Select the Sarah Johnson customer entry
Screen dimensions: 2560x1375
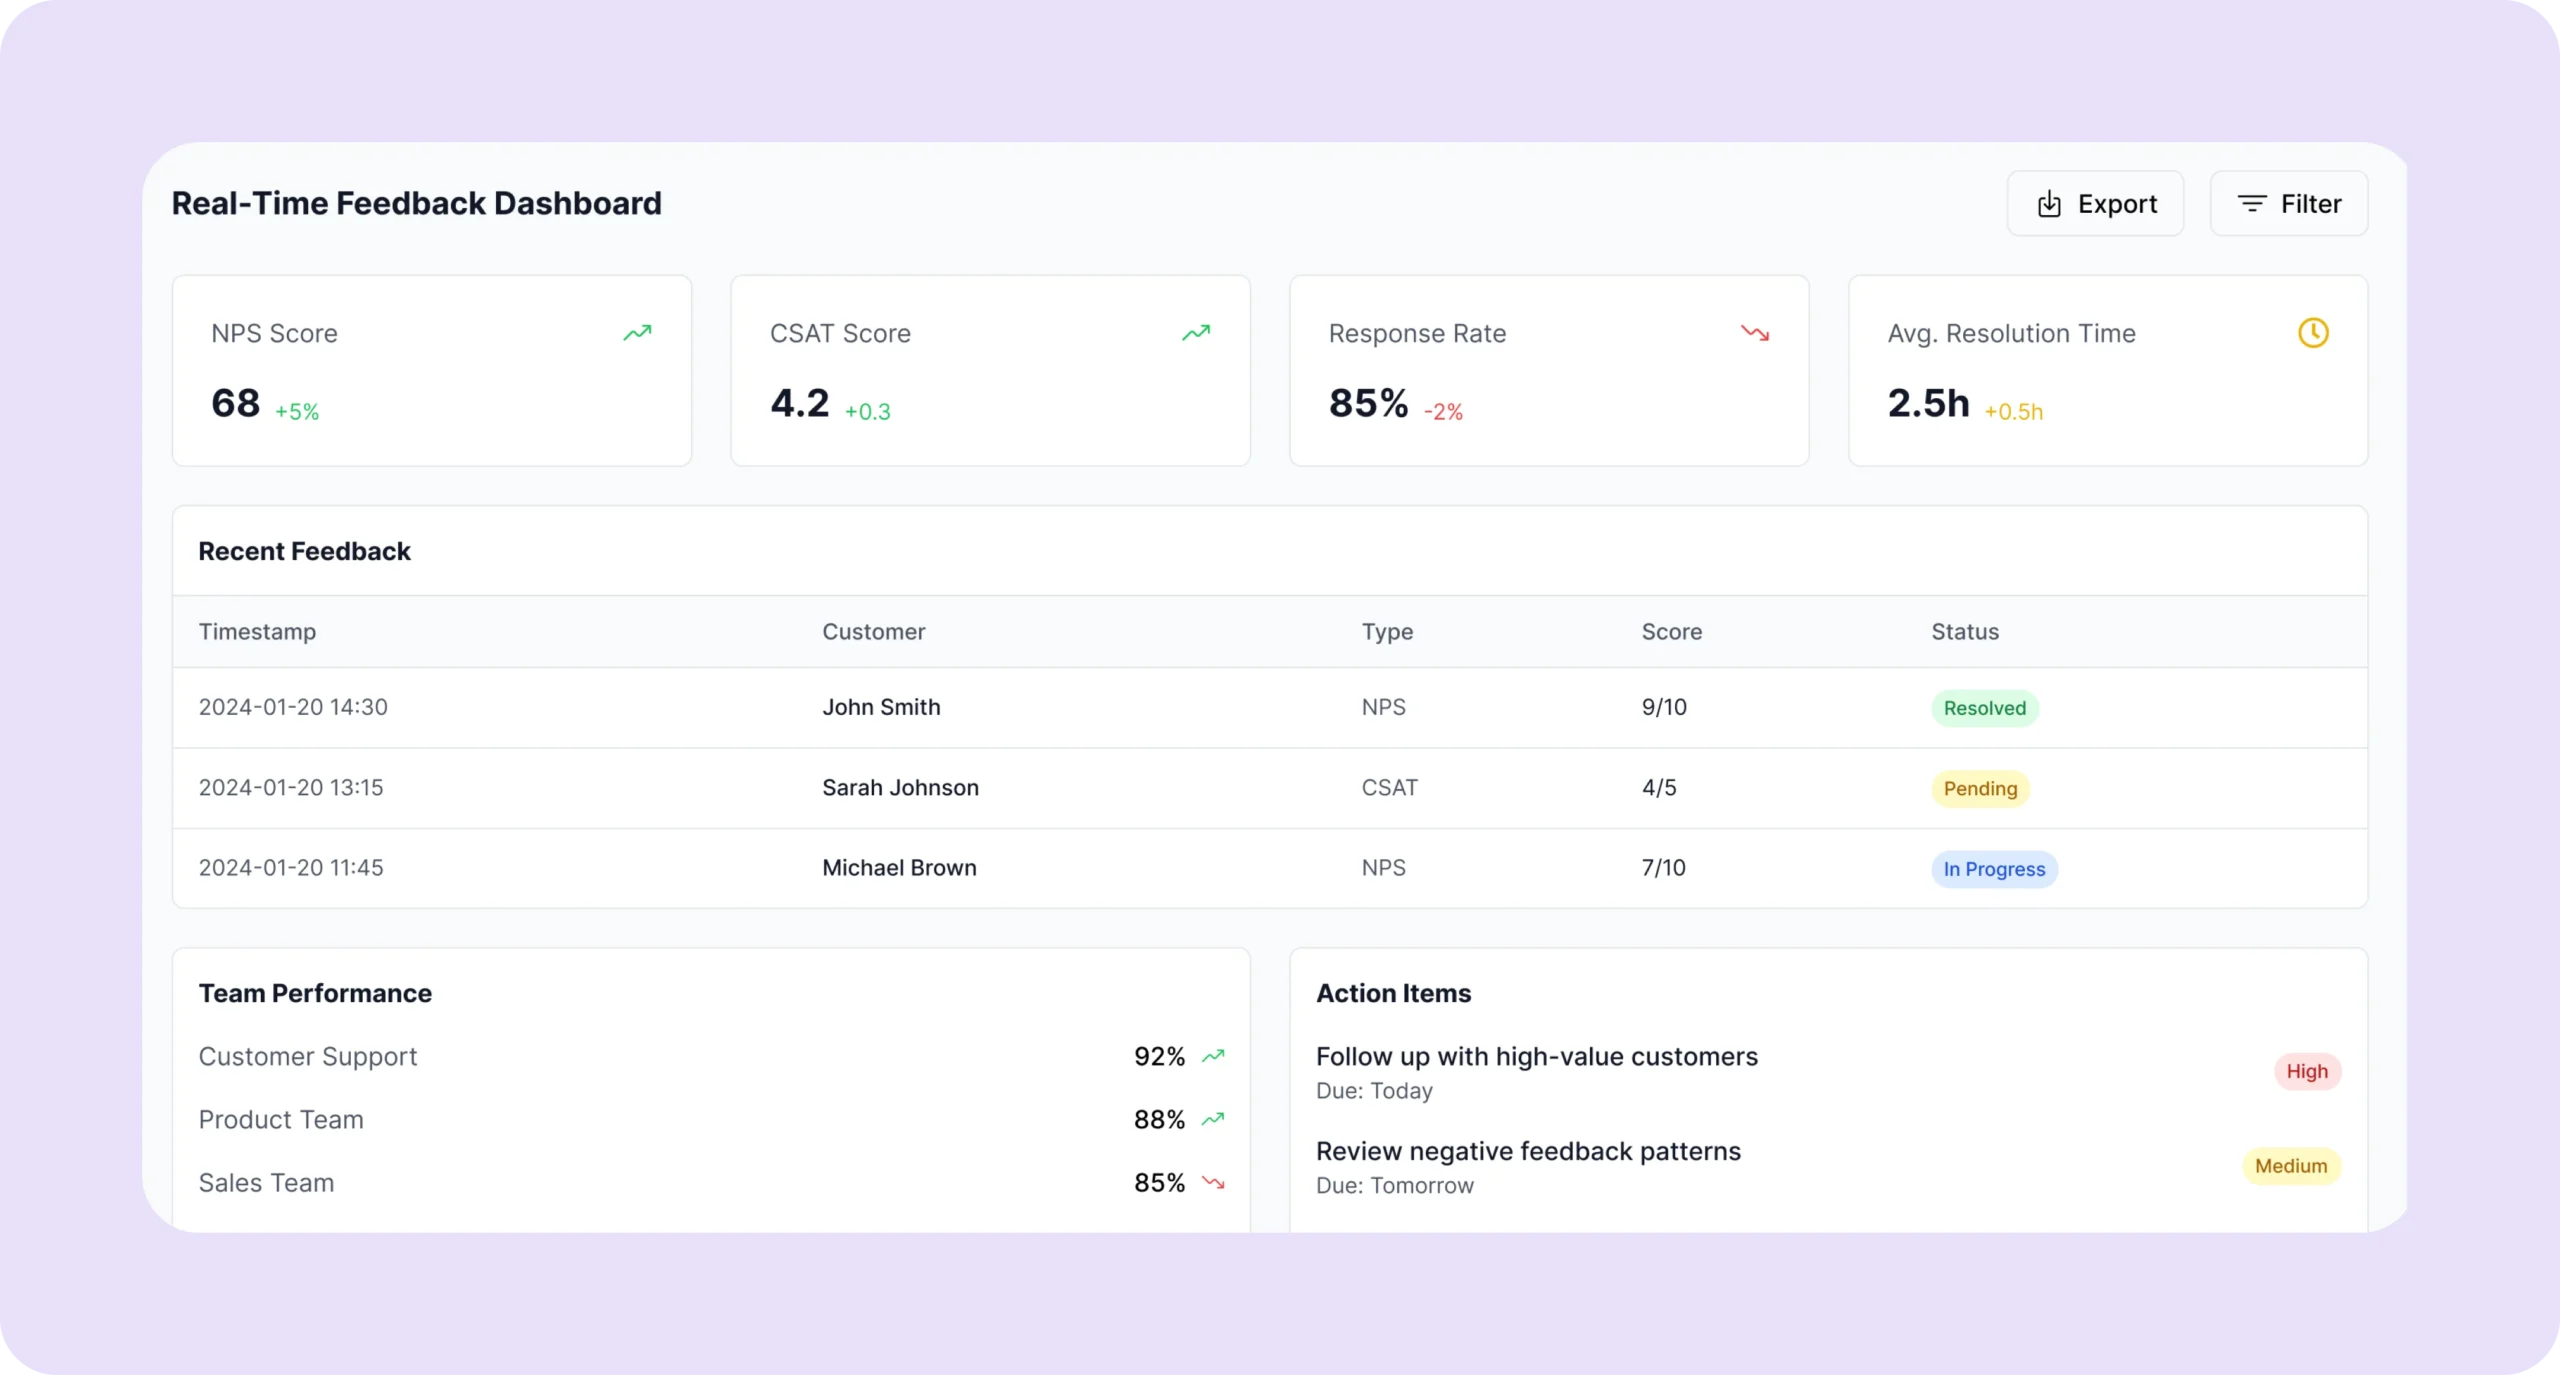click(900, 788)
